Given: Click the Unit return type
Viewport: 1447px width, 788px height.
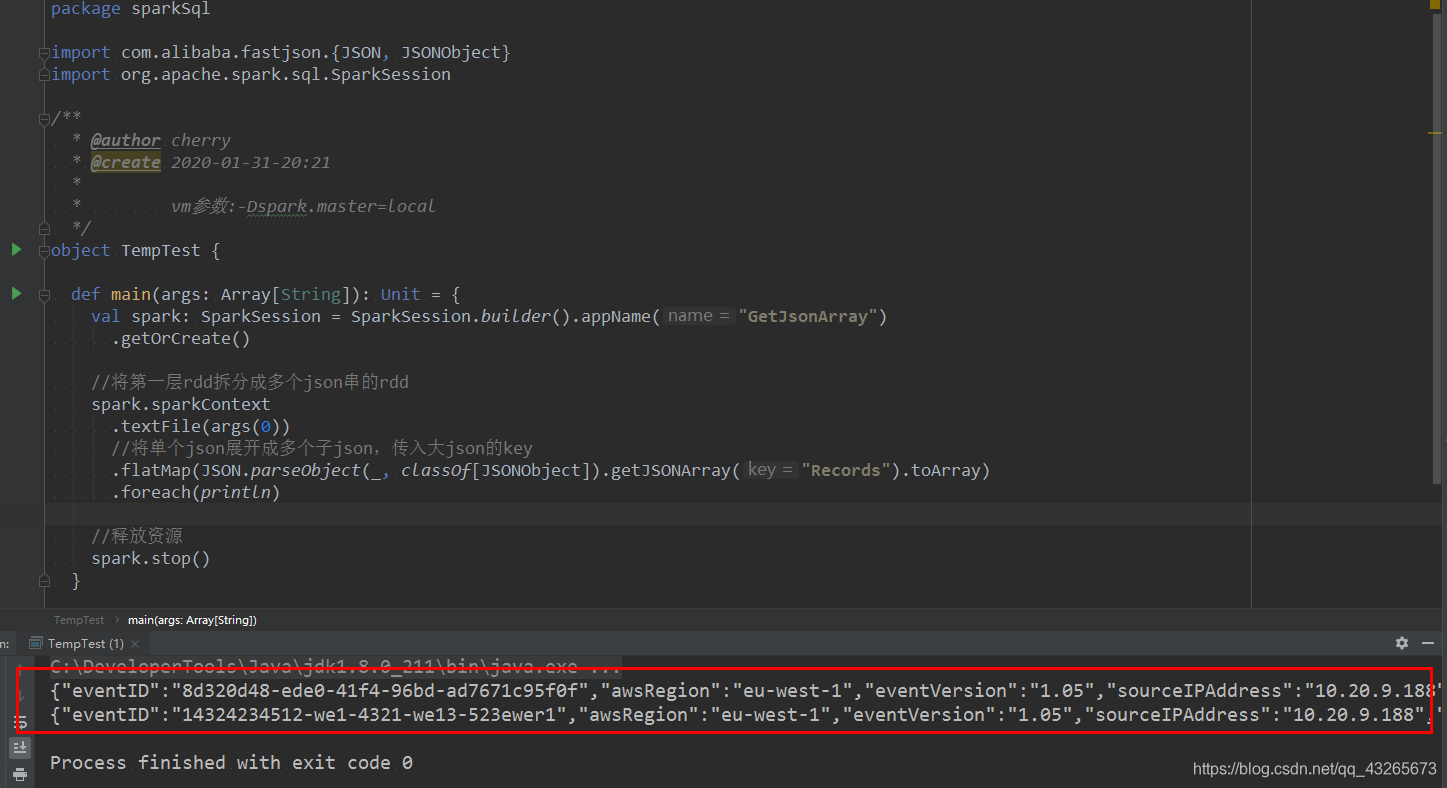Looking at the screenshot, I should [401, 294].
